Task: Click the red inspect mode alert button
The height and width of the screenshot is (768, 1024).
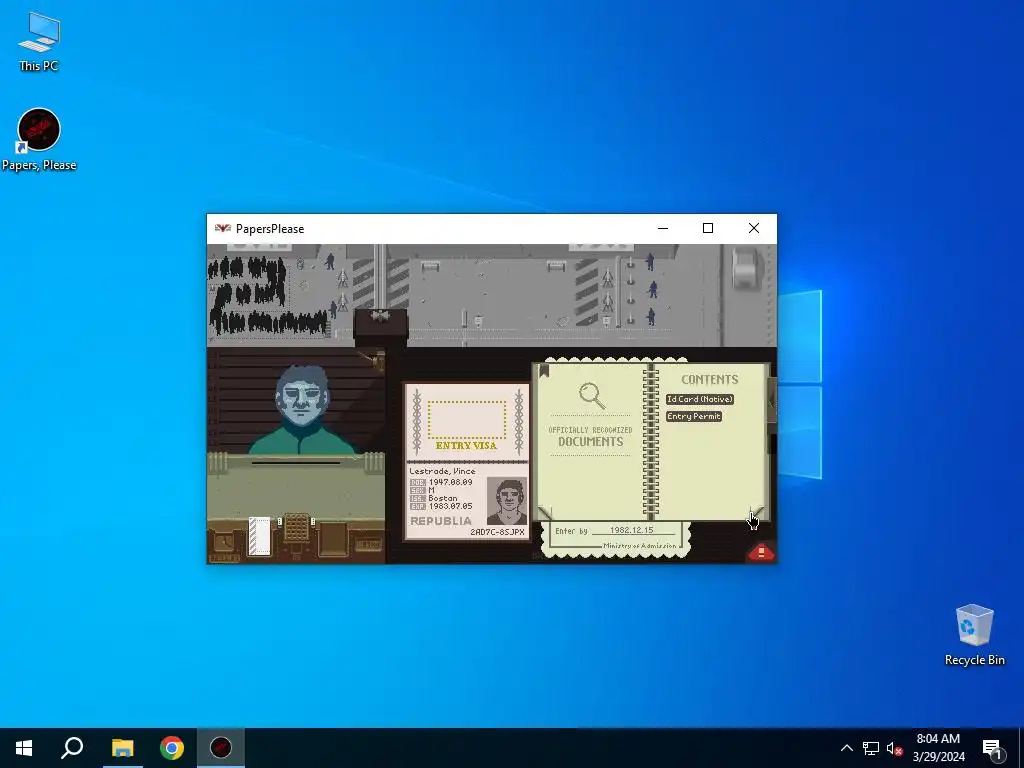Action: tap(761, 552)
